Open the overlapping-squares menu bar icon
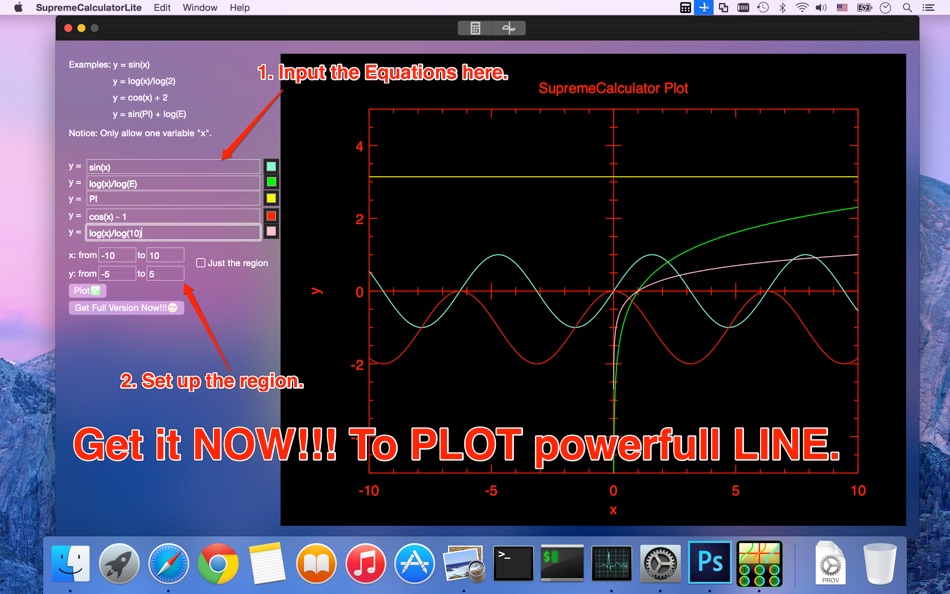950x594 pixels. click(723, 7)
